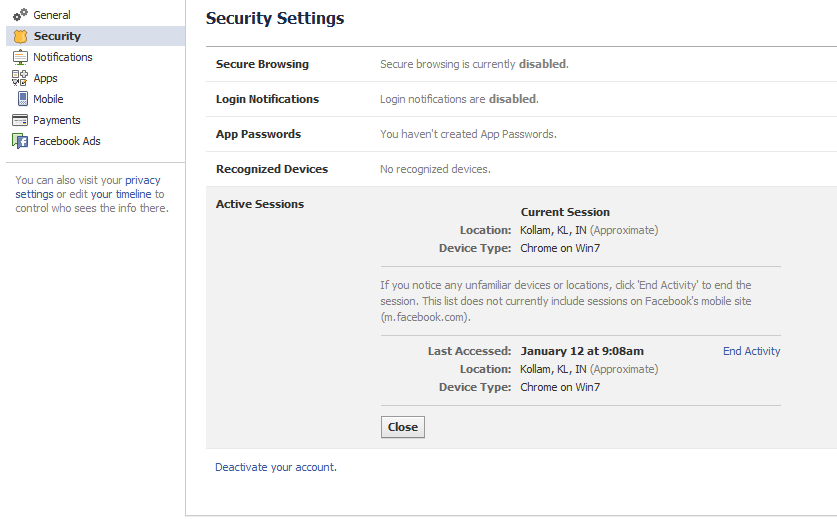
Task: Click the Apps icon in sidebar
Action: (20, 78)
